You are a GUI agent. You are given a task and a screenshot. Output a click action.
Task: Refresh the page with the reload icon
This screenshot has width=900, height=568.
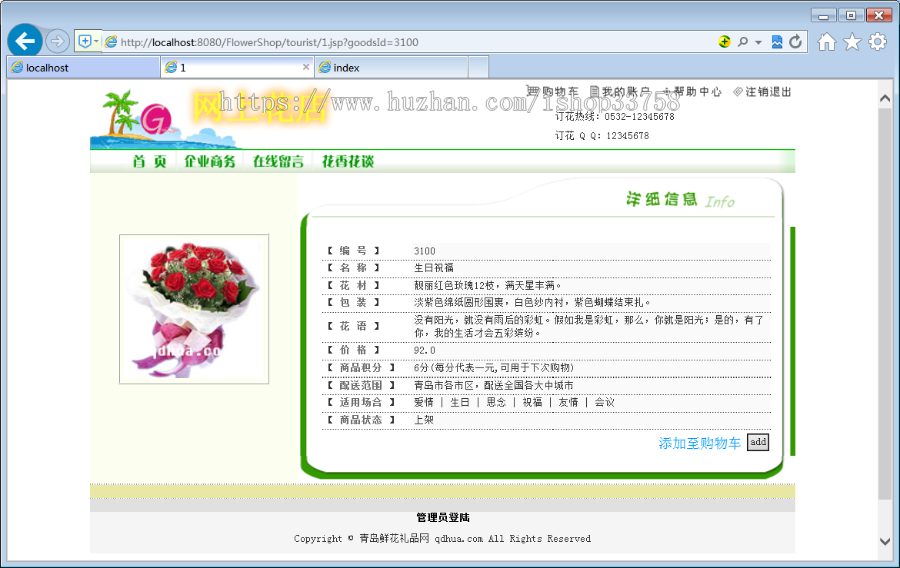point(795,42)
